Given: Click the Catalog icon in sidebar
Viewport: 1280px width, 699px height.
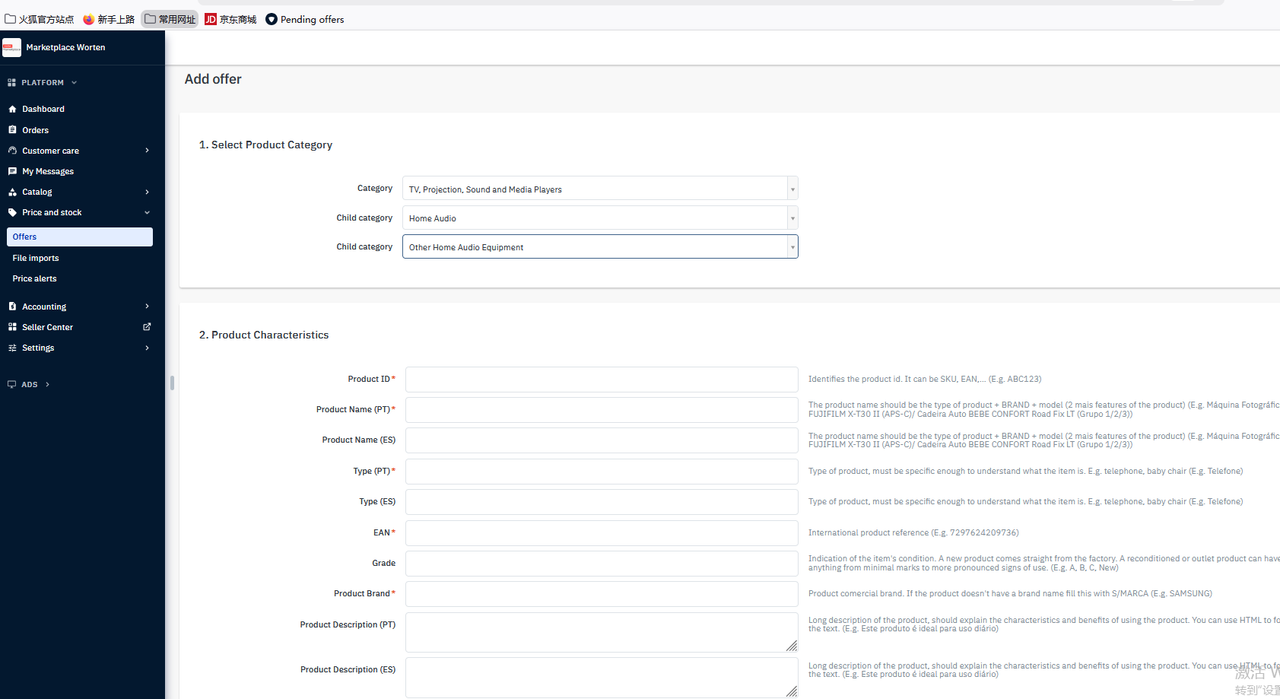Looking at the screenshot, I should tap(12, 192).
